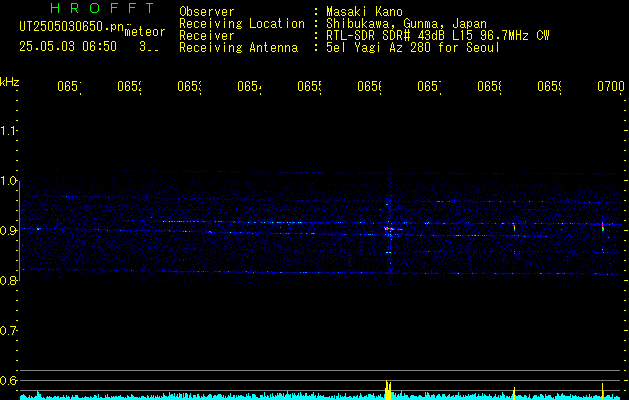Click the 0655 time axis marker
The height and width of the screenshot is (400, 629).
(309, 86)
